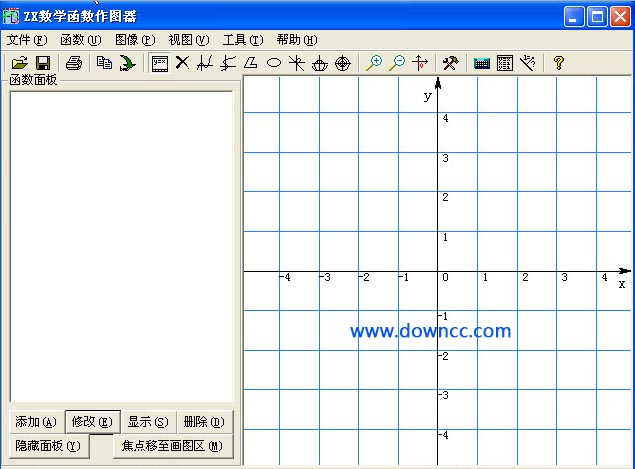
Task: Click the yellow question mark help icon
Action: [x=559, y=63]
